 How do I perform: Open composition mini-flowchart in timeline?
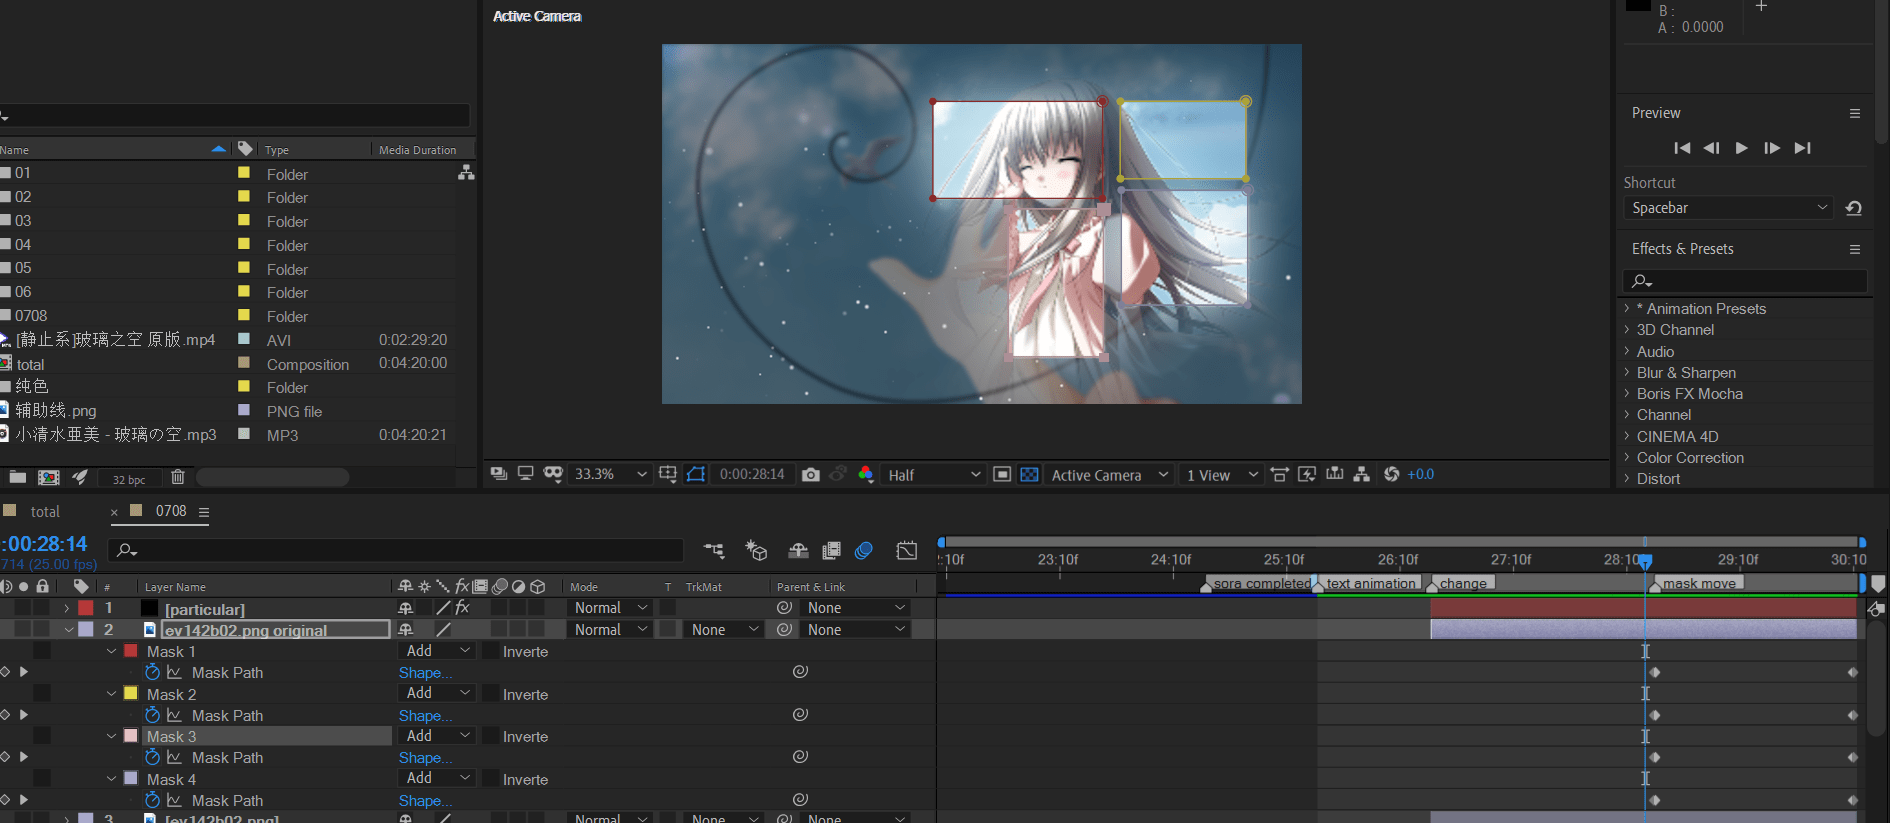(x=714, y=550)
